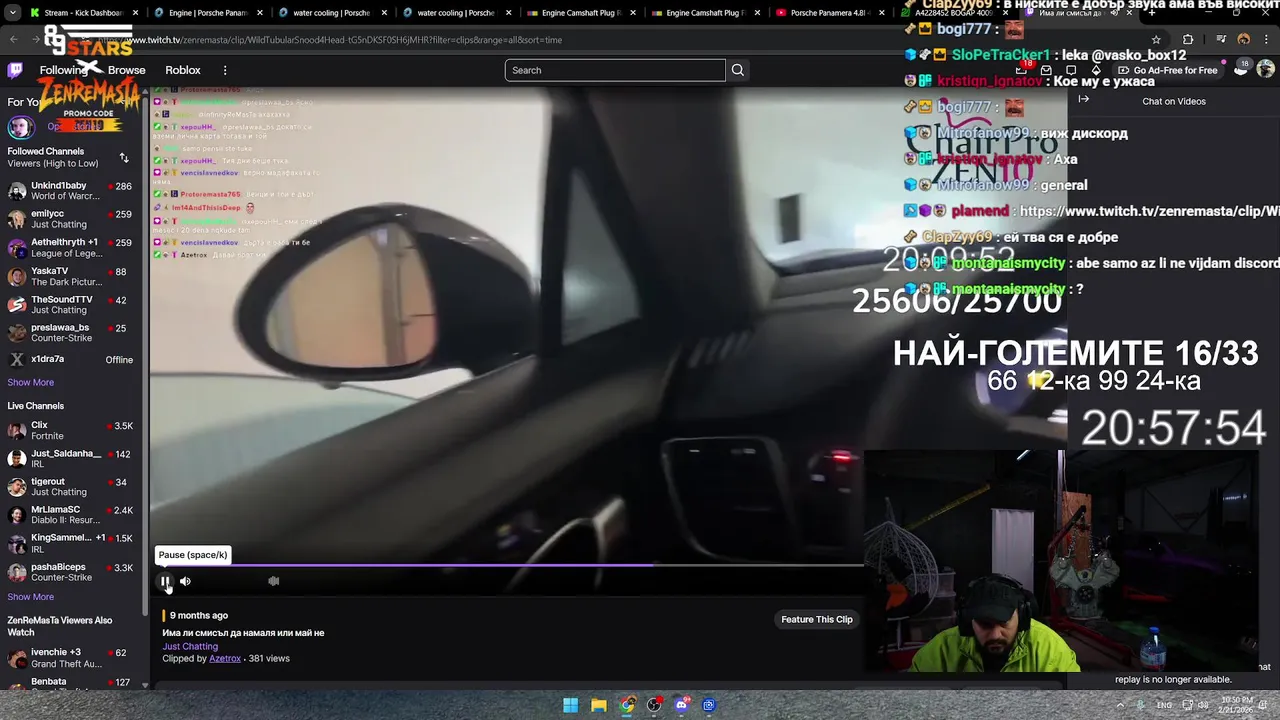Click the search magnifier button
Viewport: 1280px width, 720px height.
738,70
